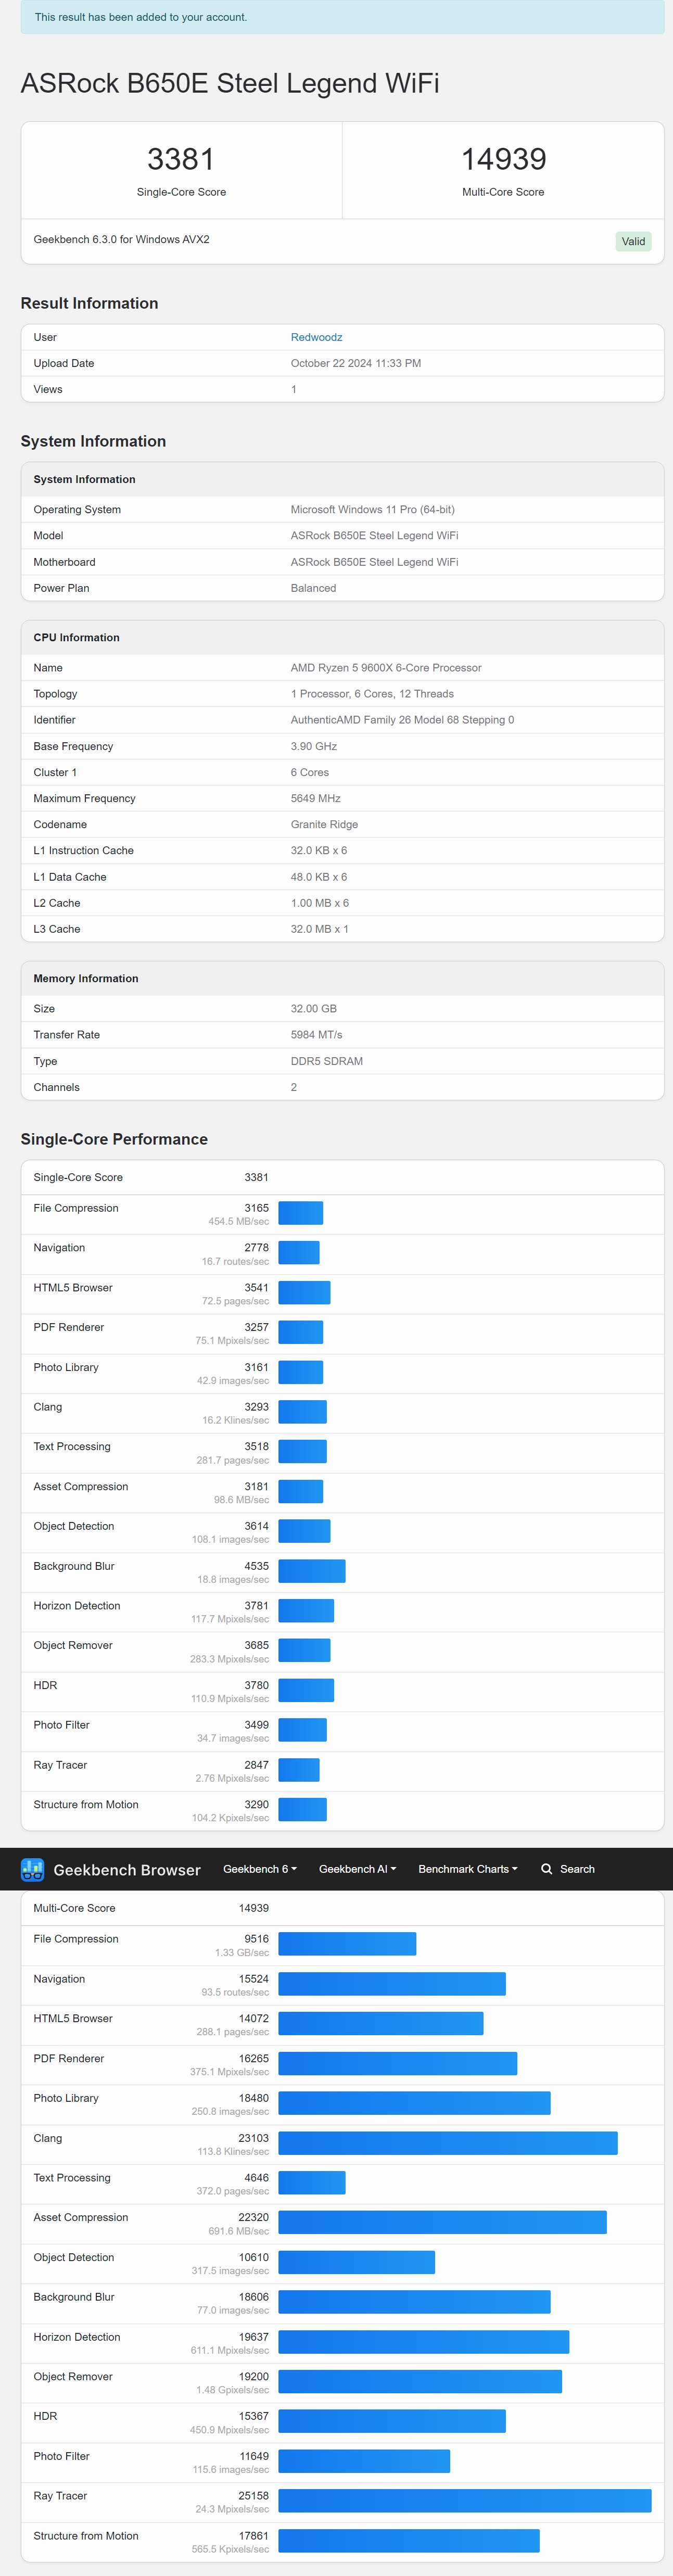
Task: Click single-core Navigation '16.7 routes/sec'
Action: point(235,1261)
